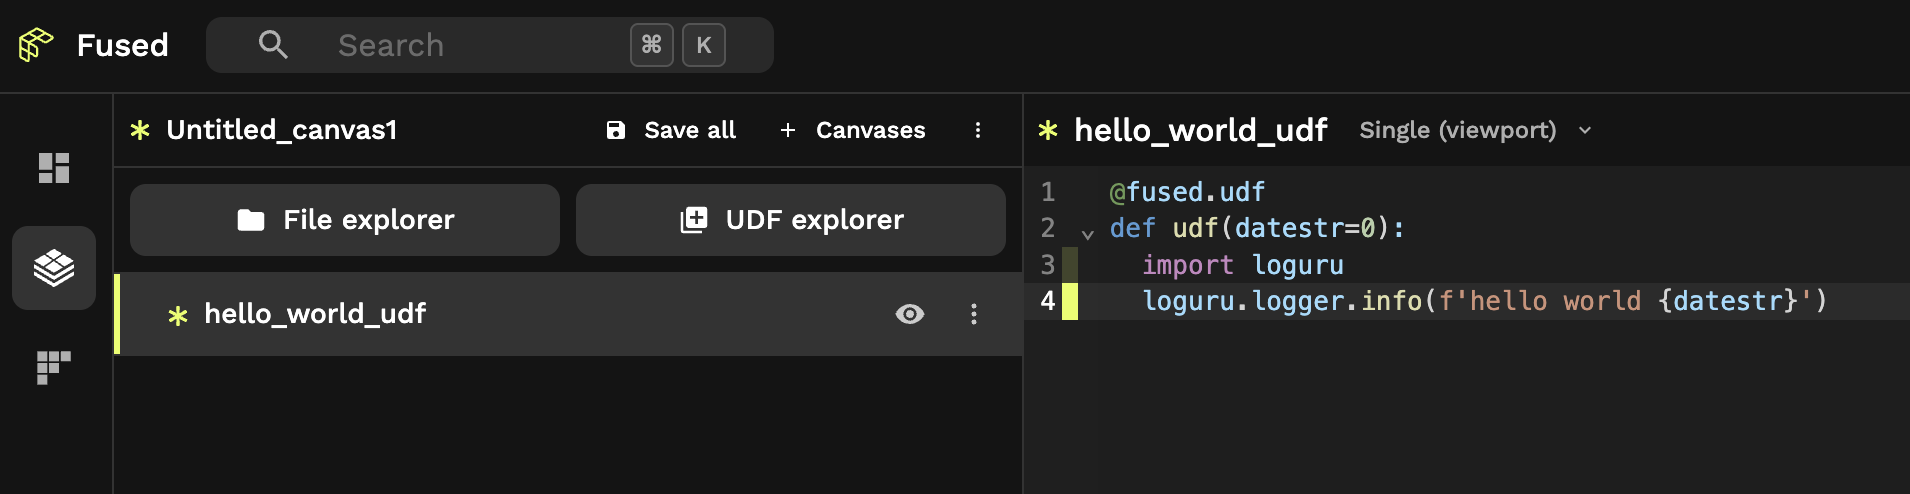Click the Save all label

pos(690,130)
